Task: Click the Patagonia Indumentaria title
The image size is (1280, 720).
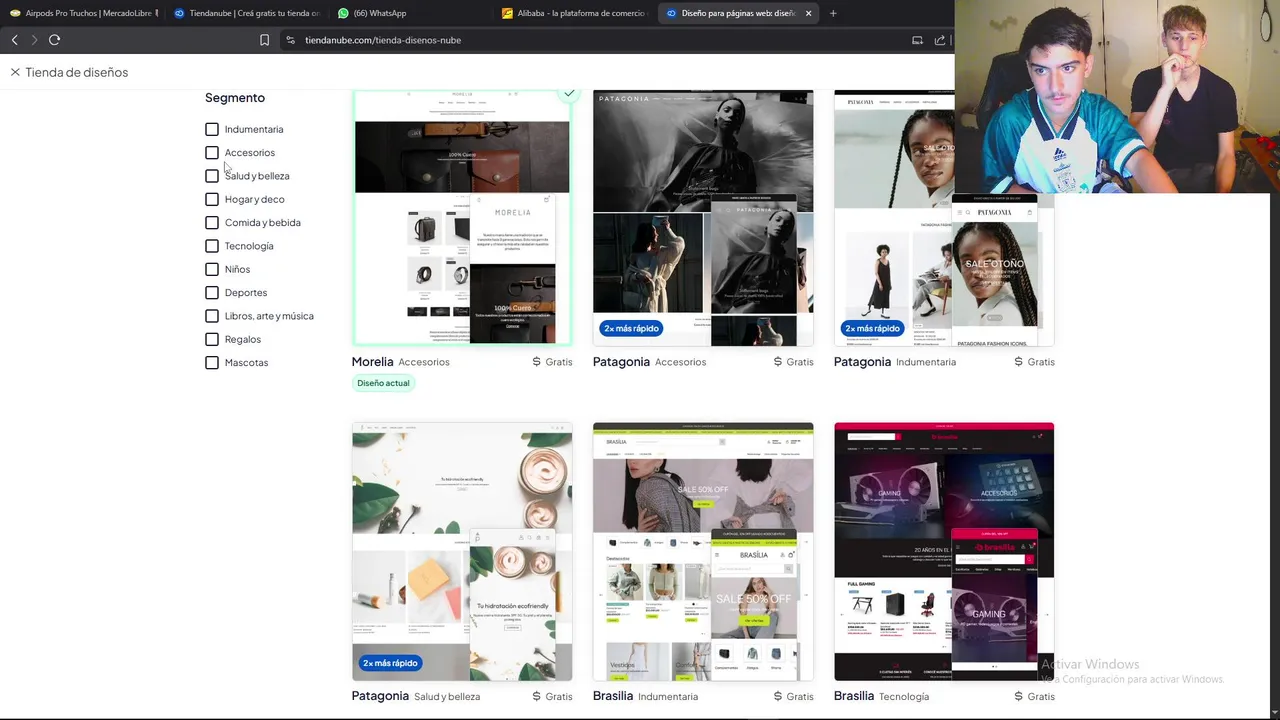Action: point(862,362)
